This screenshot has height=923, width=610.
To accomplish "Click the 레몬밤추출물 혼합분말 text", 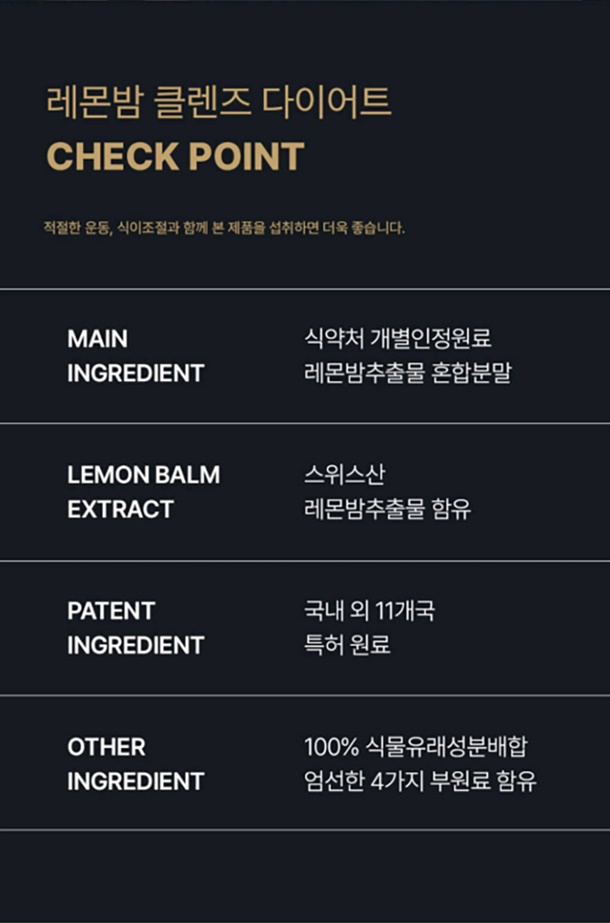I will (407, 373).
